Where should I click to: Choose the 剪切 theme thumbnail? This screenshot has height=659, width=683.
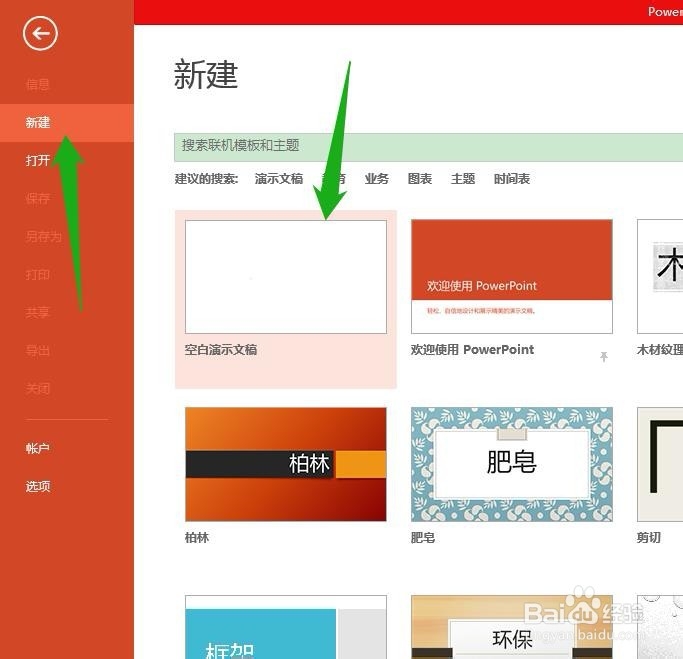(660, 464)
